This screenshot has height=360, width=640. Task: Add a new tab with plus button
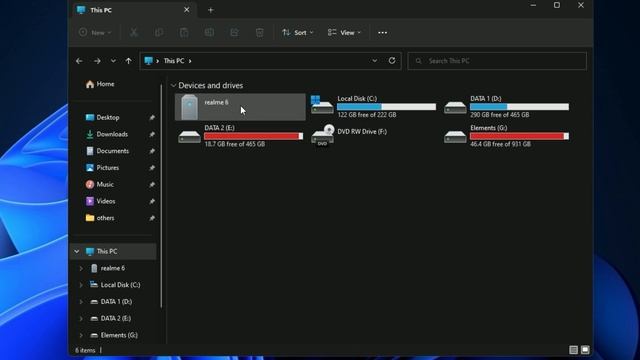211,10
